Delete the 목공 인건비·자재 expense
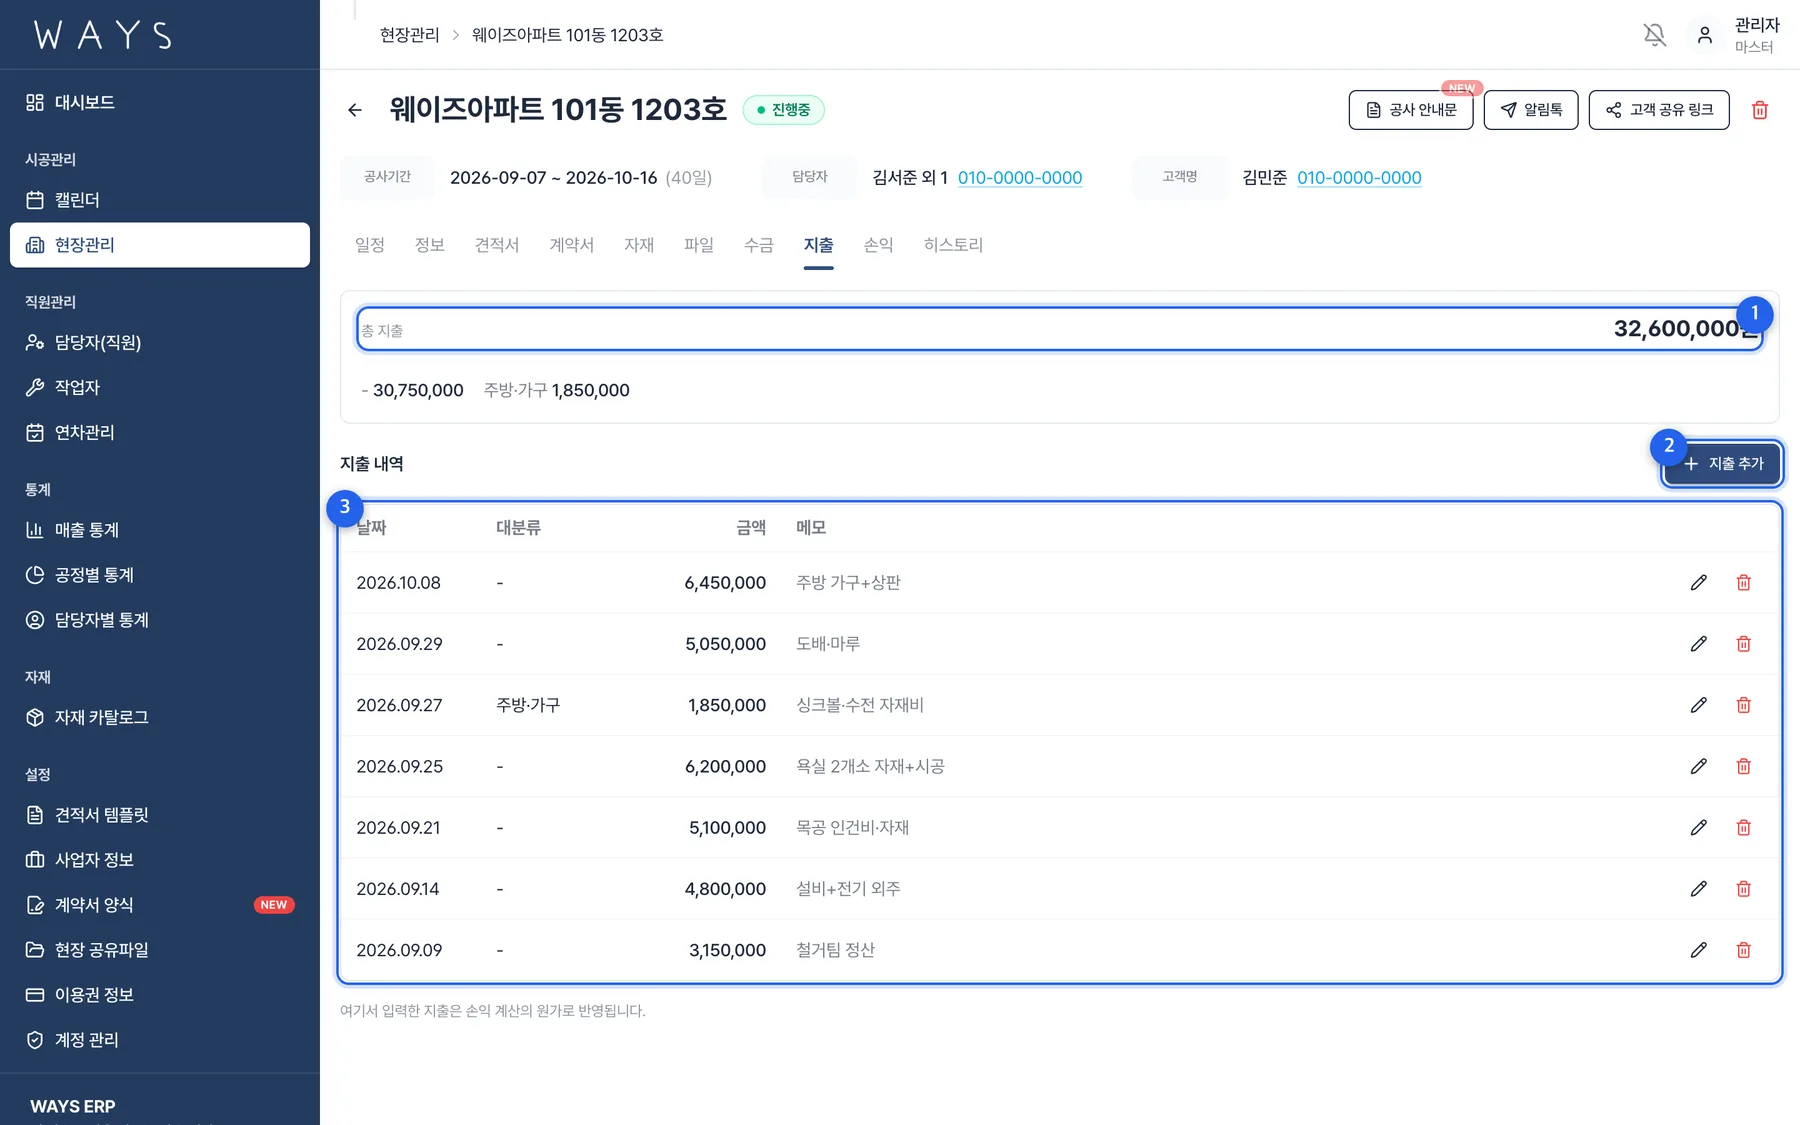The image size is (1800, 1125). pyautogui.click(x=1743, y=828)
